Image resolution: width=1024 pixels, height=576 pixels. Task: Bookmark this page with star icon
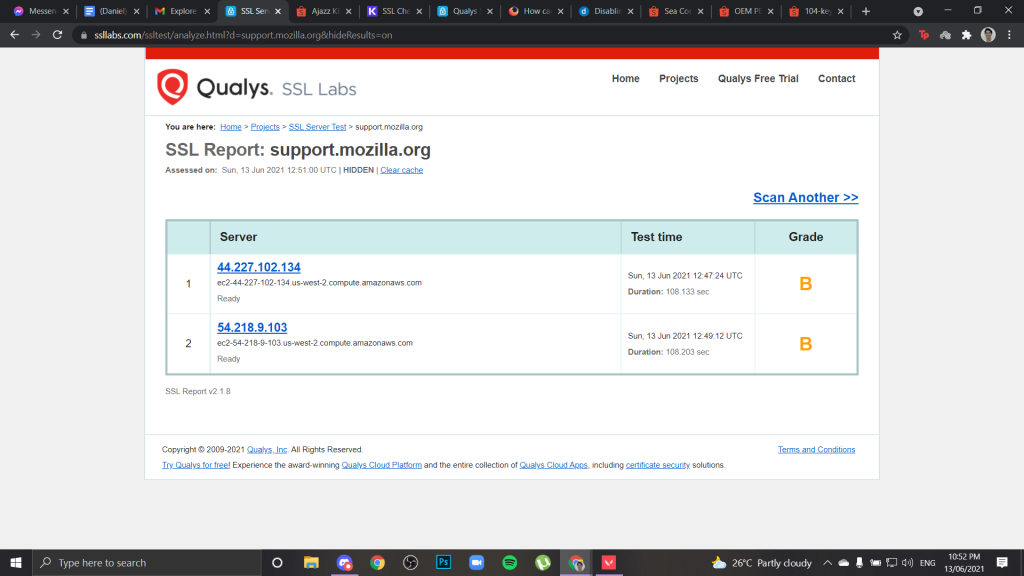[x=897, y=35]
